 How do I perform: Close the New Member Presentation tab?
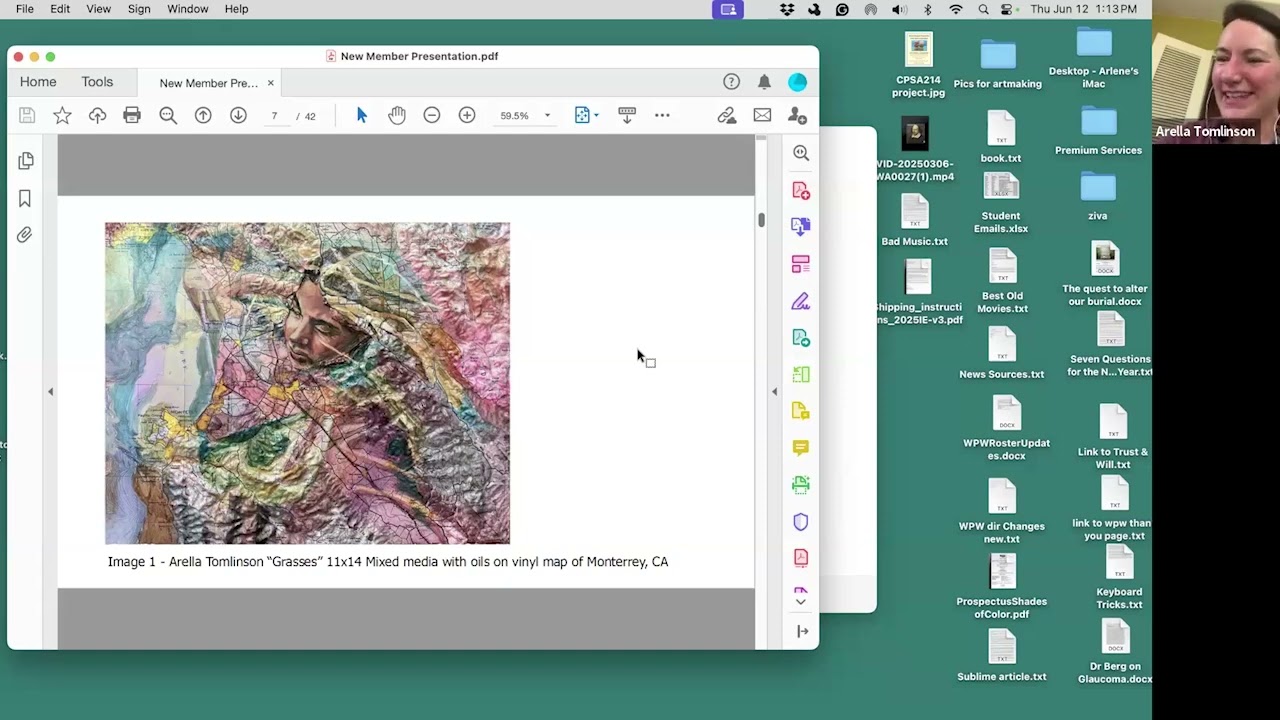(270, 83)
